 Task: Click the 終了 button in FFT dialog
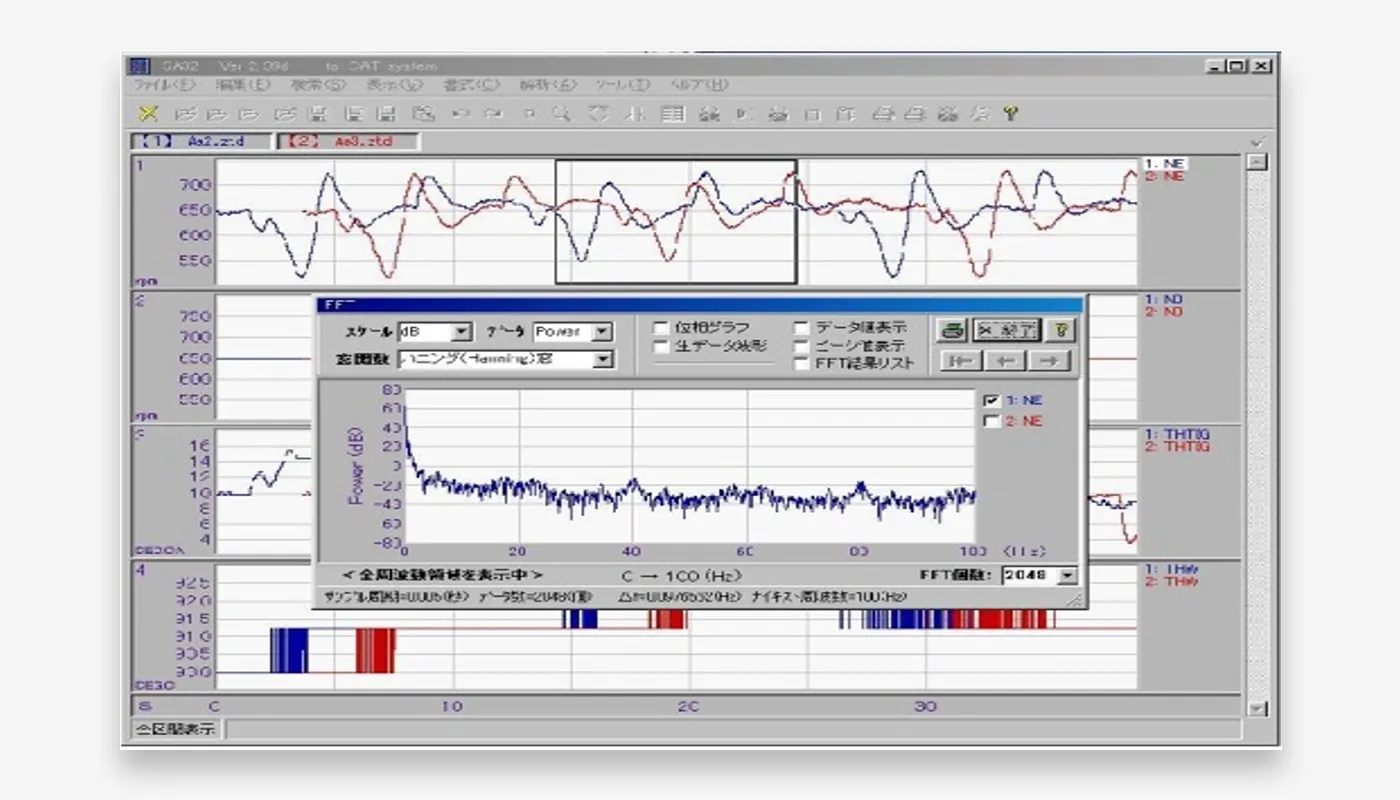(1006, 330)
